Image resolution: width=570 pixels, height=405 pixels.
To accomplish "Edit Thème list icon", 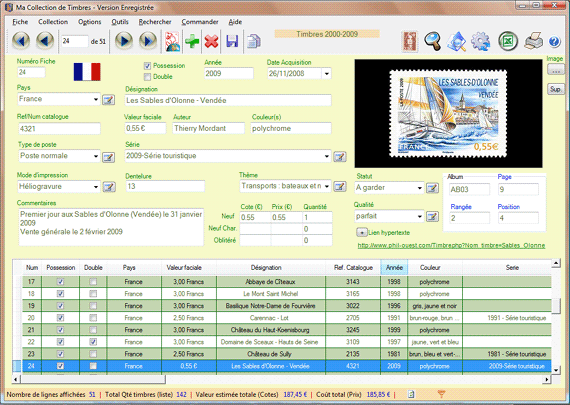I will coord(340,187).
